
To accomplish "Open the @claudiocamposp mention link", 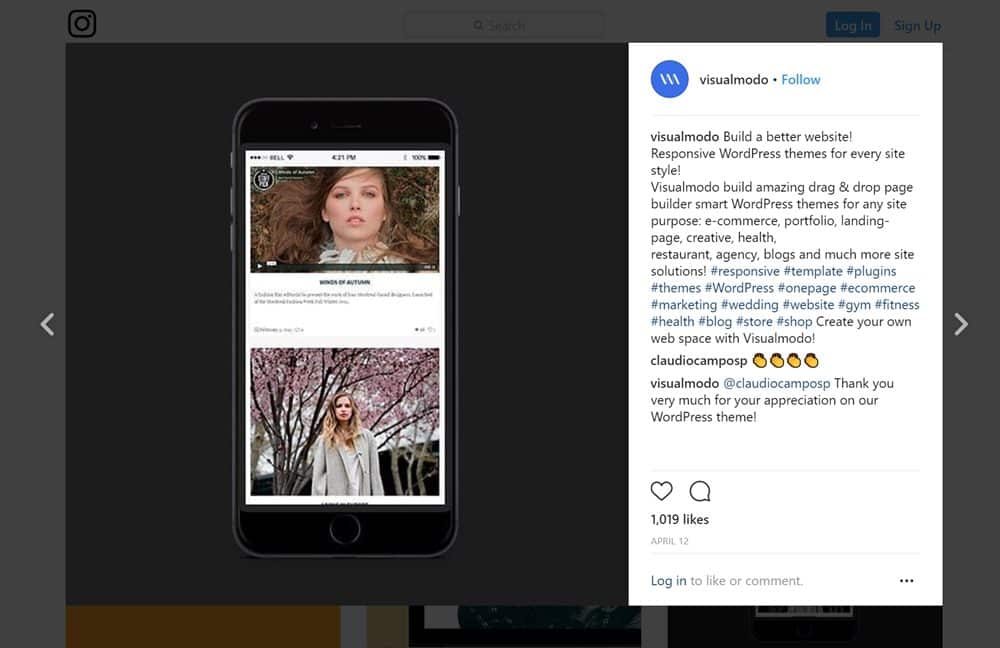I will tap(776, 383).
